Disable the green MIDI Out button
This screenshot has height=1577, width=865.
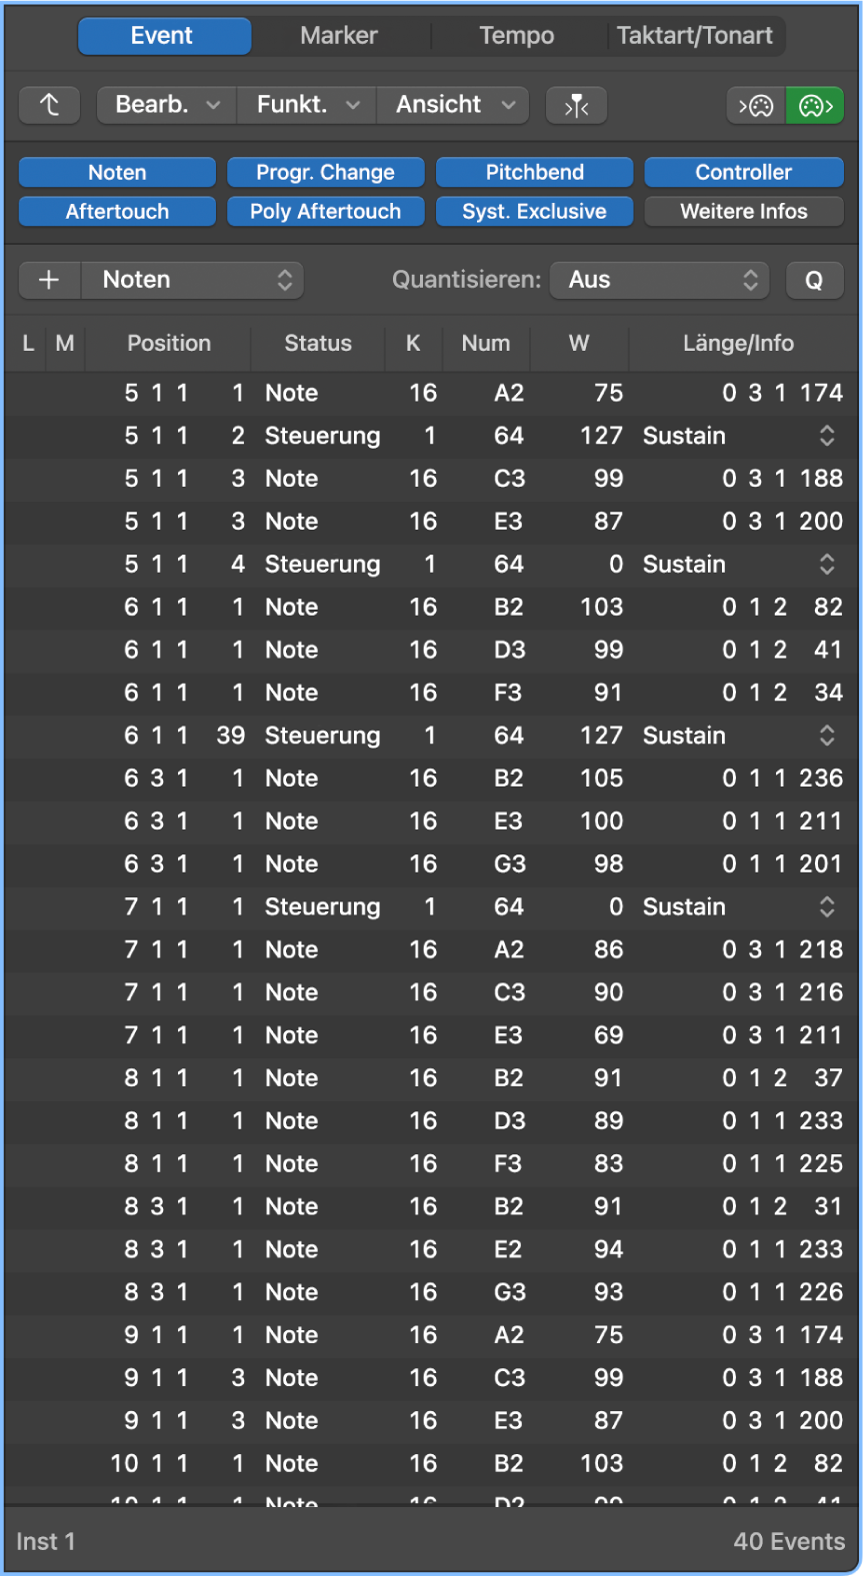(815, 105)
